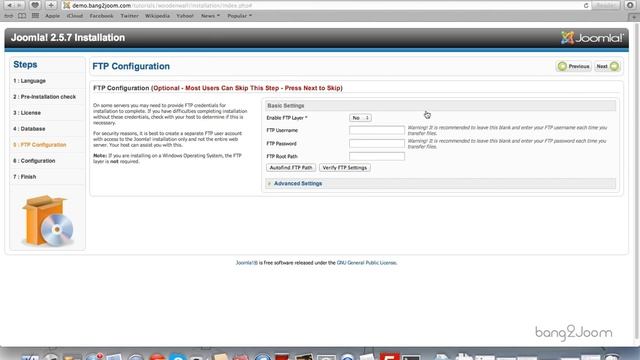
Task: Open the red app icon with a 5 in the Dock
Action: (389, 356)
